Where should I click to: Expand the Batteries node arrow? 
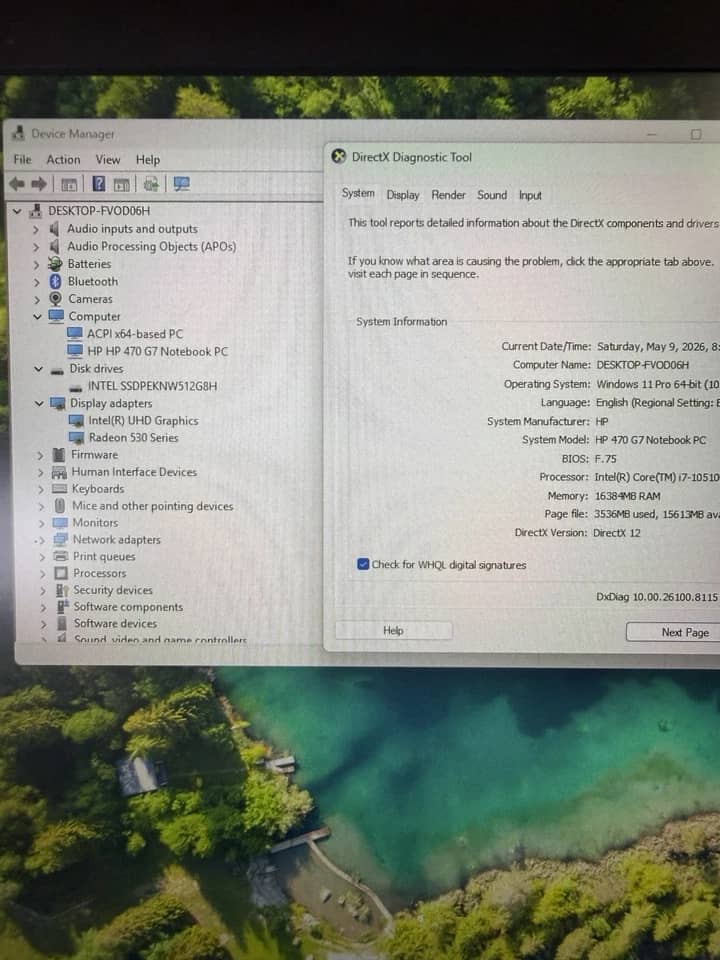tap(36, 265)
